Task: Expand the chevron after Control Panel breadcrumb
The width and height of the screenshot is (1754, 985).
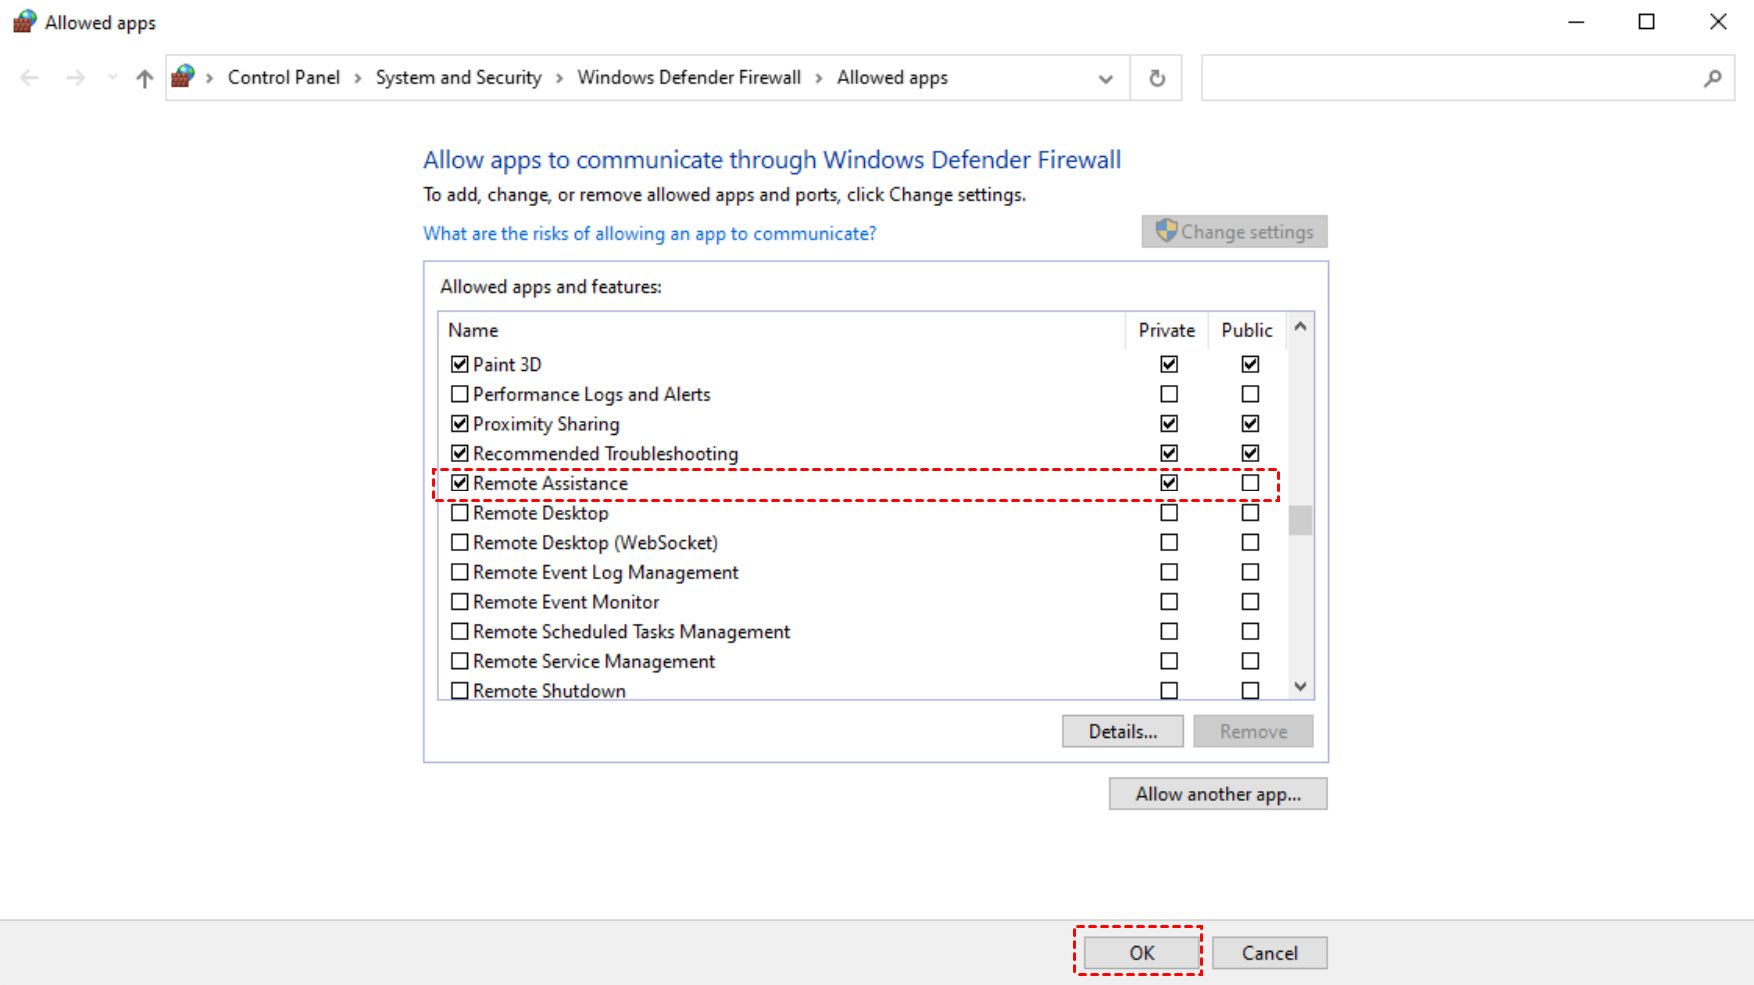Action: pos(358,78)
